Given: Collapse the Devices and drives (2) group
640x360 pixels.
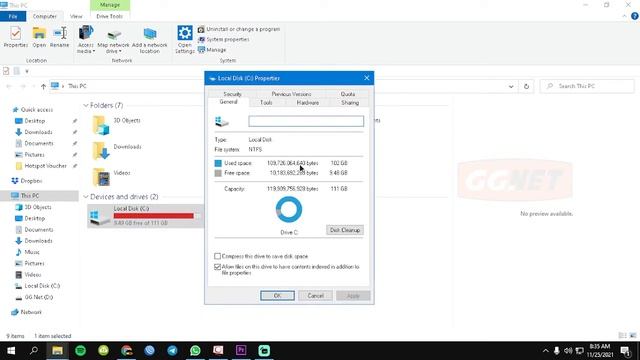Looking at the screenshot, I should tap(86, 197).
